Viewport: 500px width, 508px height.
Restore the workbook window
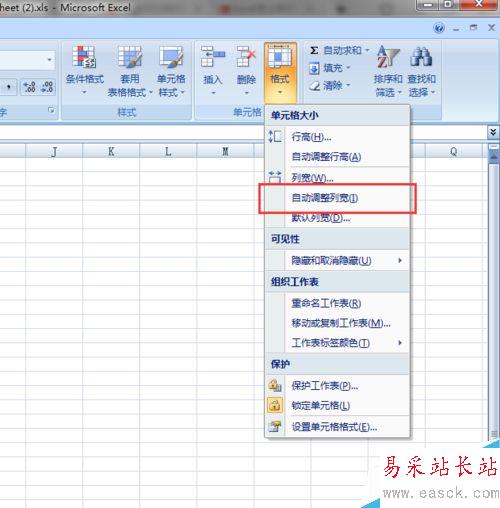[473, 28]
